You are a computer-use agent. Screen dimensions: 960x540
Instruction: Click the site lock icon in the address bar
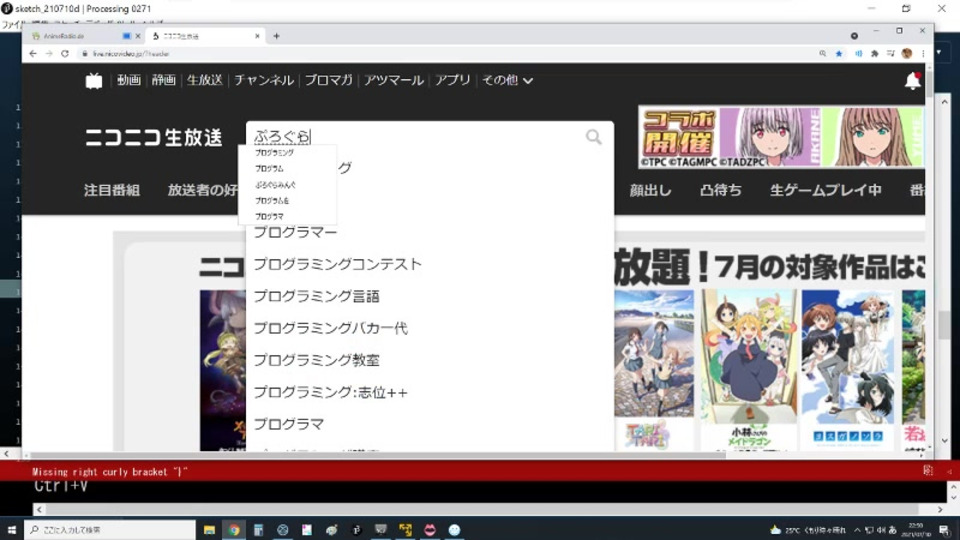click(x=85, y=54)
